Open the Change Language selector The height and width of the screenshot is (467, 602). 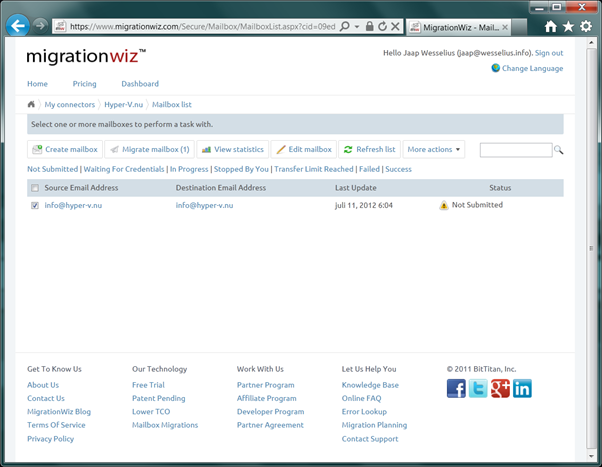[x=532, y=68]
